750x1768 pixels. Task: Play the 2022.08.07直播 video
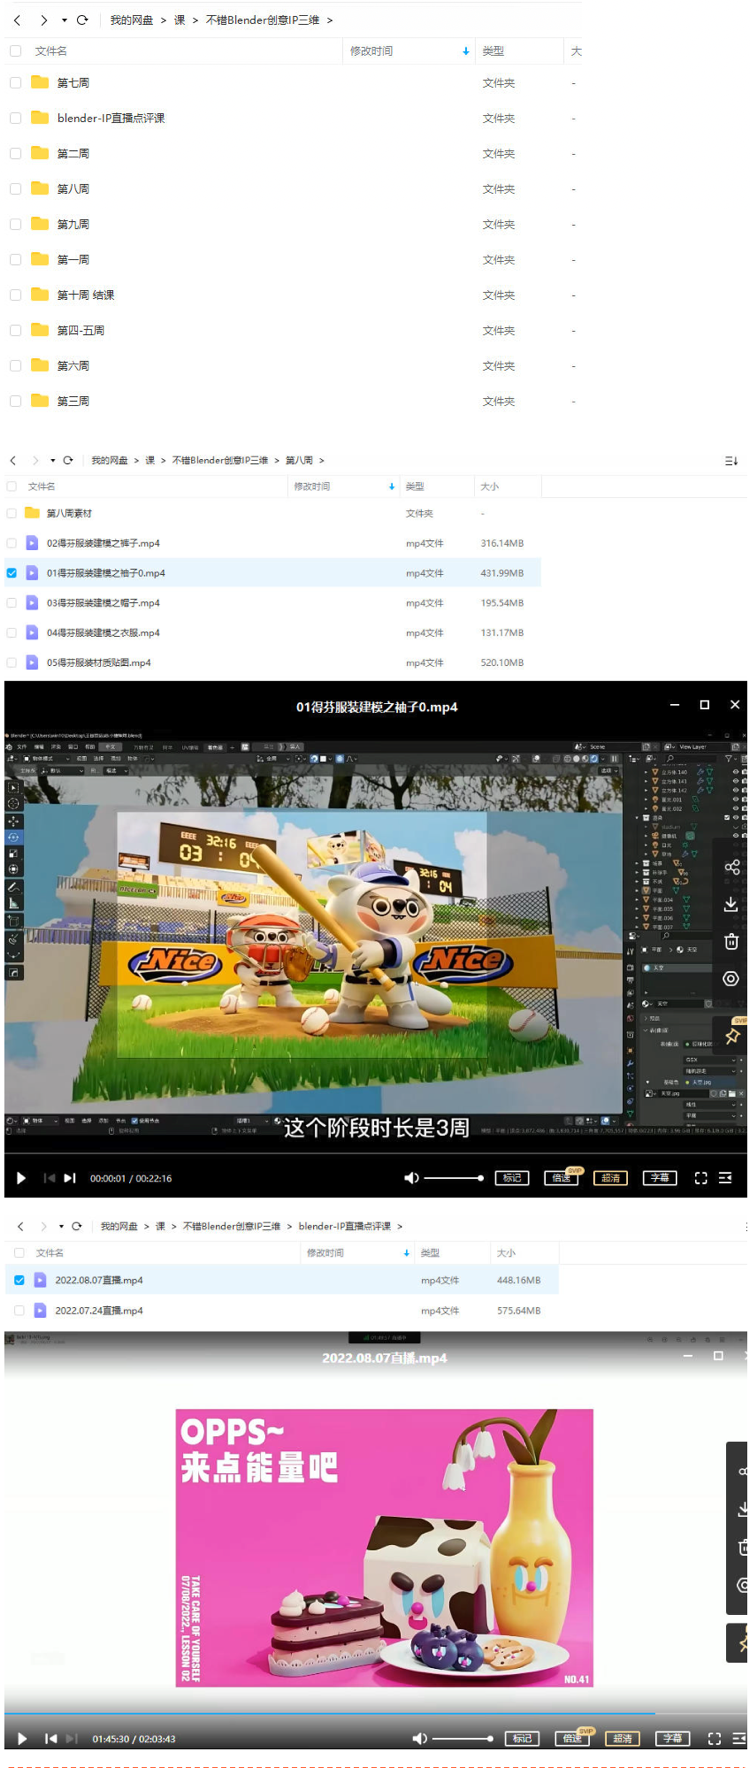pyautogui.click(x=22, y=1739)
